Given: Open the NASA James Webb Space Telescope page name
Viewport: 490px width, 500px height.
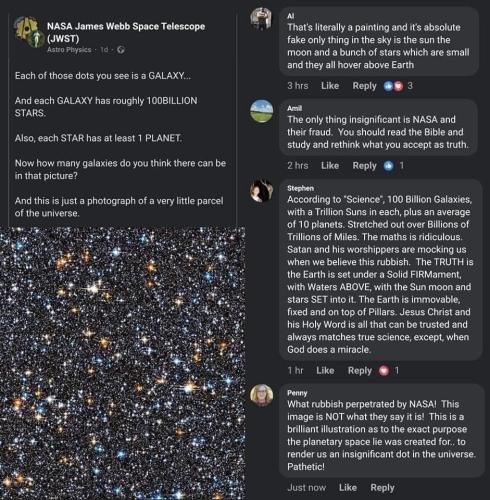Looking at the screenshot, I should point(126,32).
